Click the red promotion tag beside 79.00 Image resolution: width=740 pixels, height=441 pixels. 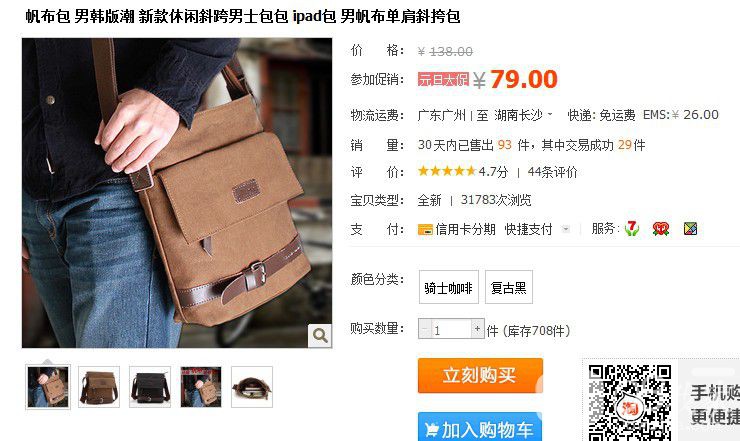(x=443, y=79)
